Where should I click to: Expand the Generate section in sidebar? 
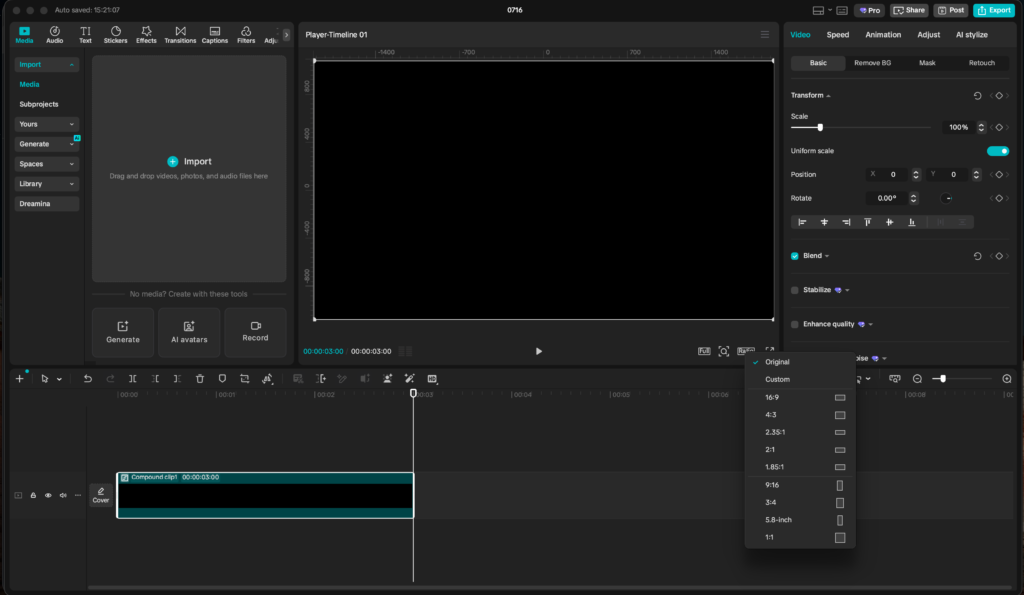(46, 144)
